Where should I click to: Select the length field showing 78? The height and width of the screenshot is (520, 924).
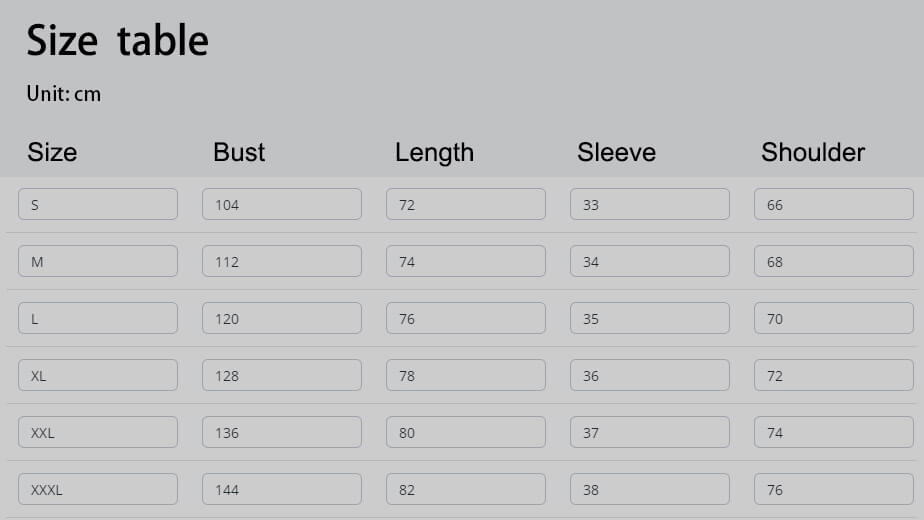point(466,375)
